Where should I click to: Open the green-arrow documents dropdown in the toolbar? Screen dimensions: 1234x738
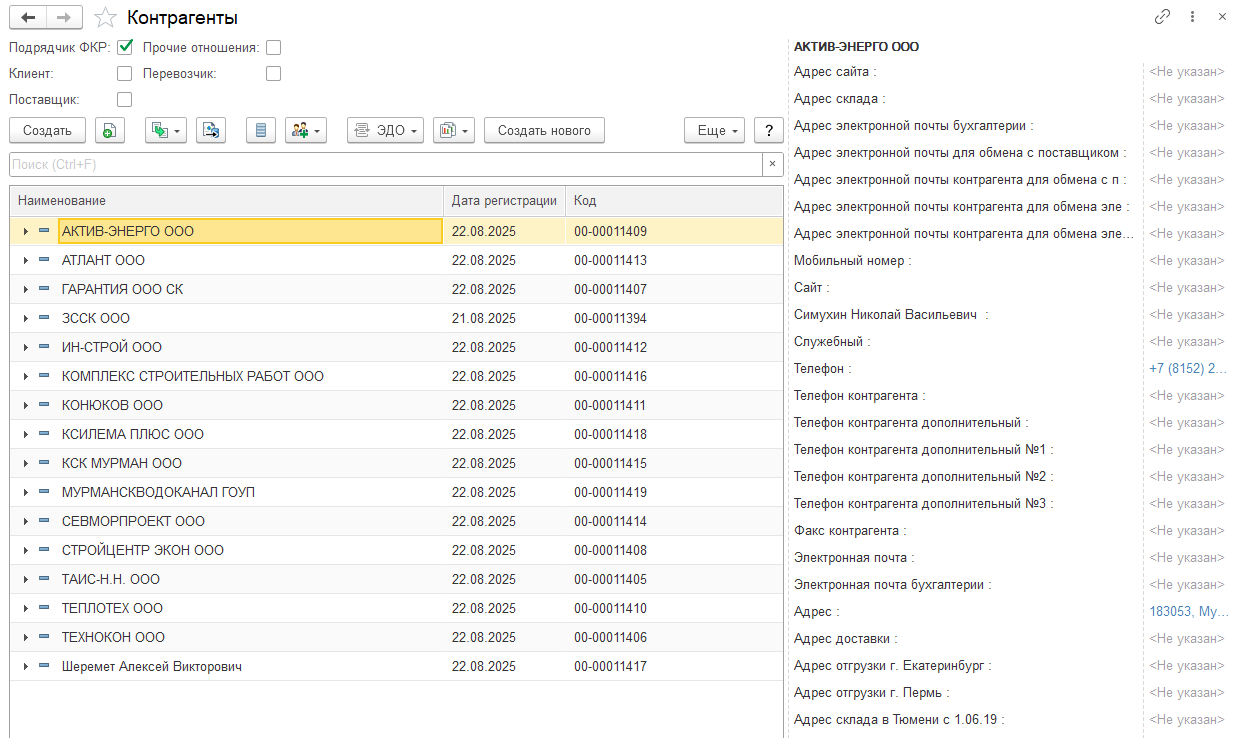tap(166, 130)
